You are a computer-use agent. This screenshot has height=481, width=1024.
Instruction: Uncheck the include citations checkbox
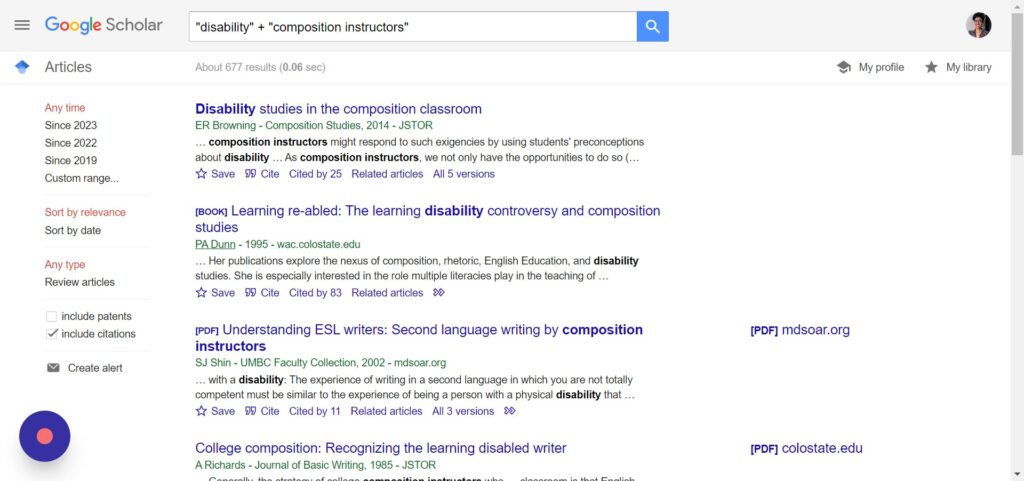coord(52,334)
